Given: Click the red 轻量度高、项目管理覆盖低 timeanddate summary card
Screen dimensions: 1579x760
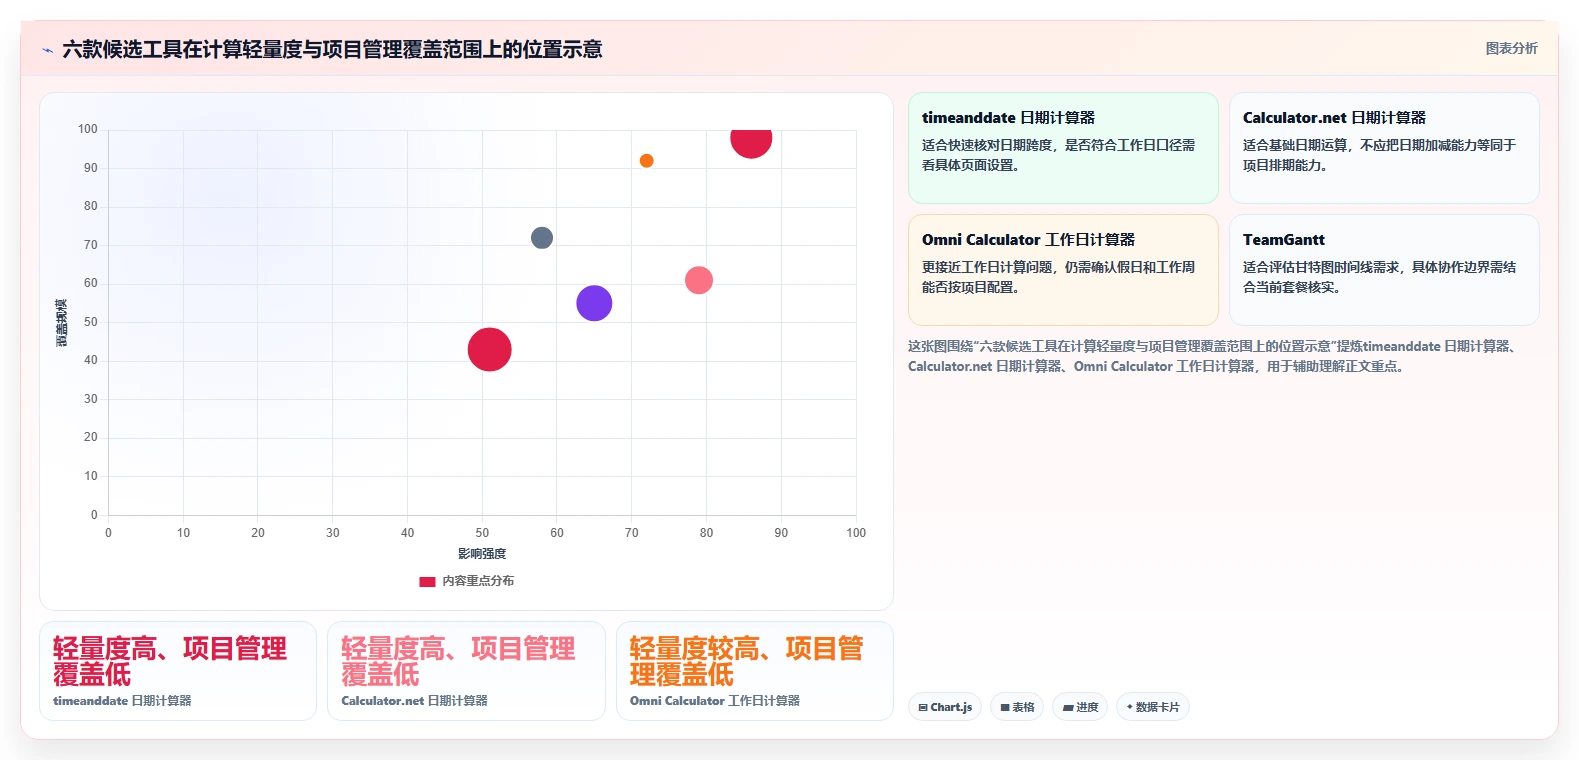Looking at the screenshot, I should 178,671.
